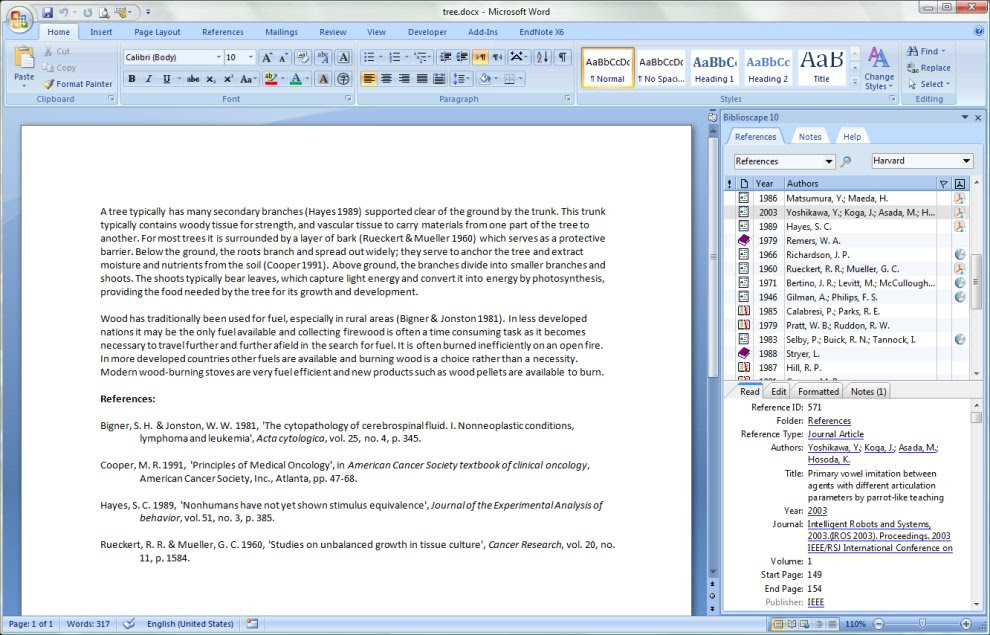The image size is (990, 635).
Task: Click the zoom slider handle
Action: point(922,624)
